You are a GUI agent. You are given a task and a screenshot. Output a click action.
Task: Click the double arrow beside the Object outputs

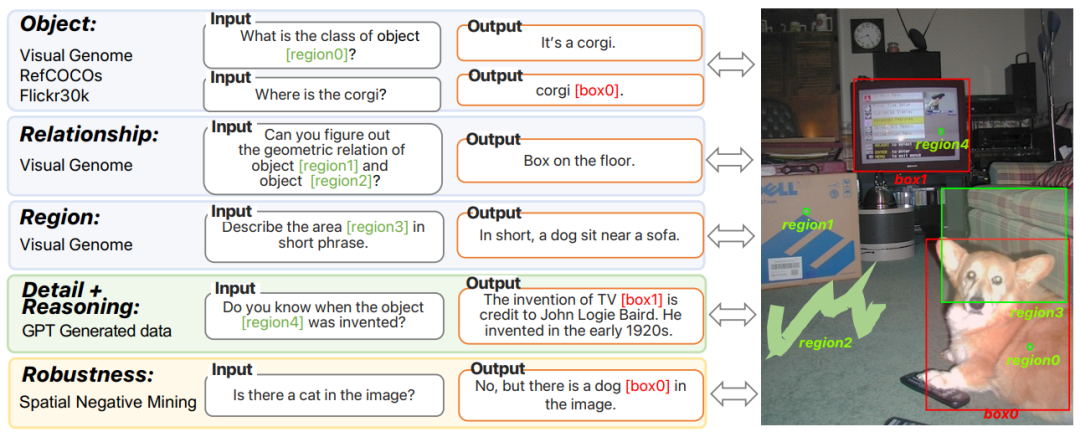(730, 65)
